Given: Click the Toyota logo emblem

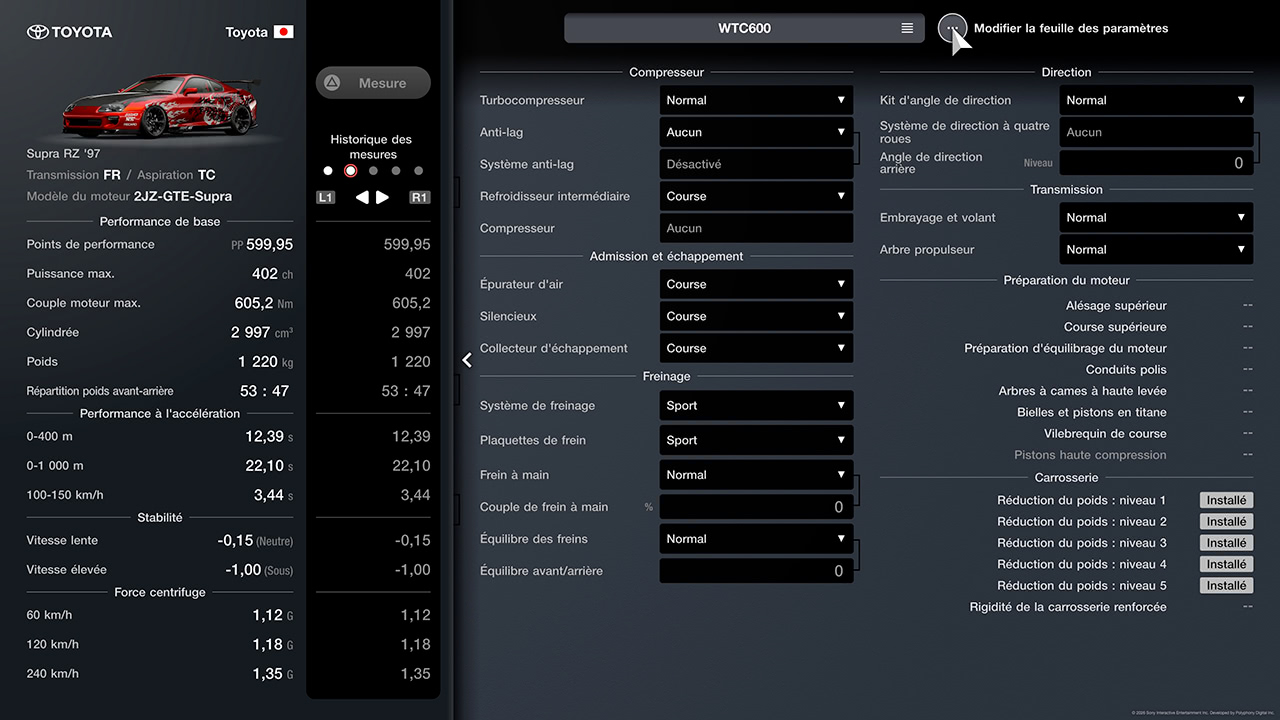Looking at the screenshot, I should pos(37,32).
